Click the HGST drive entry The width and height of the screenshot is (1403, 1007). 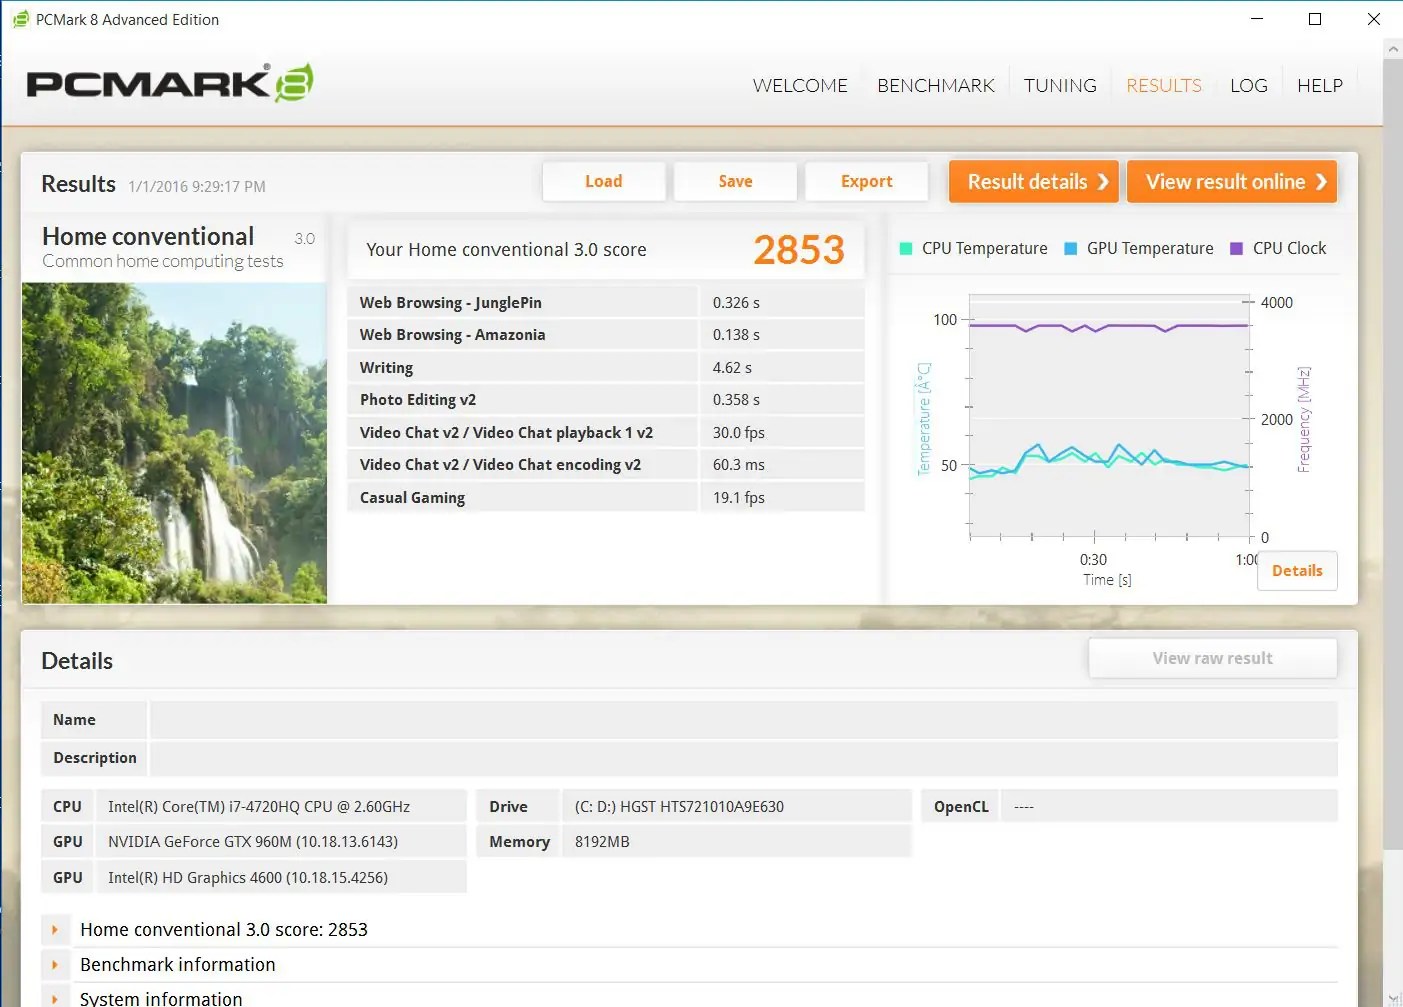[679, 807]
